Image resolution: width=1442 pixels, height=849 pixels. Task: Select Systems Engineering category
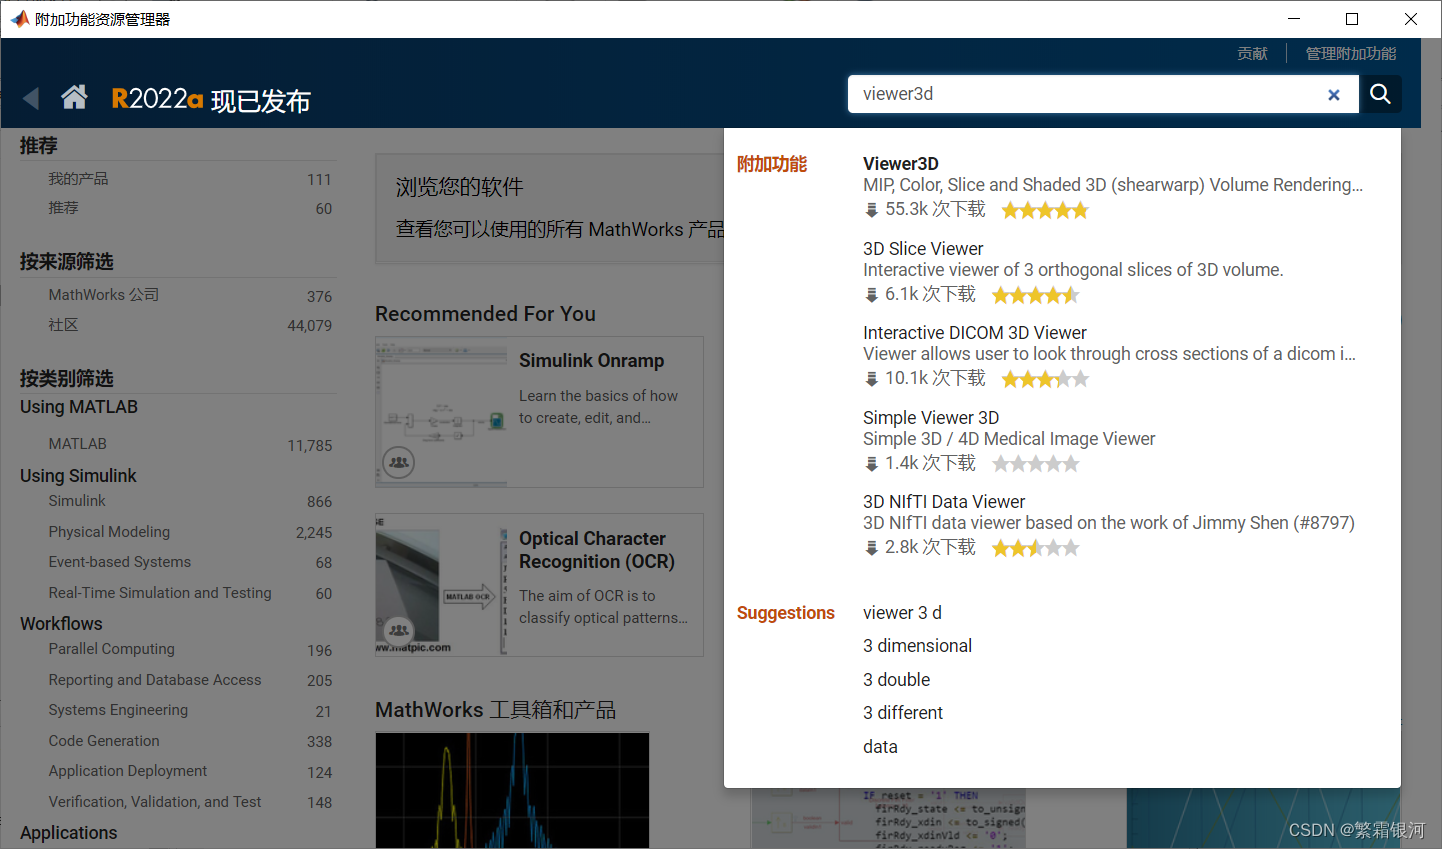click(118, 710)
